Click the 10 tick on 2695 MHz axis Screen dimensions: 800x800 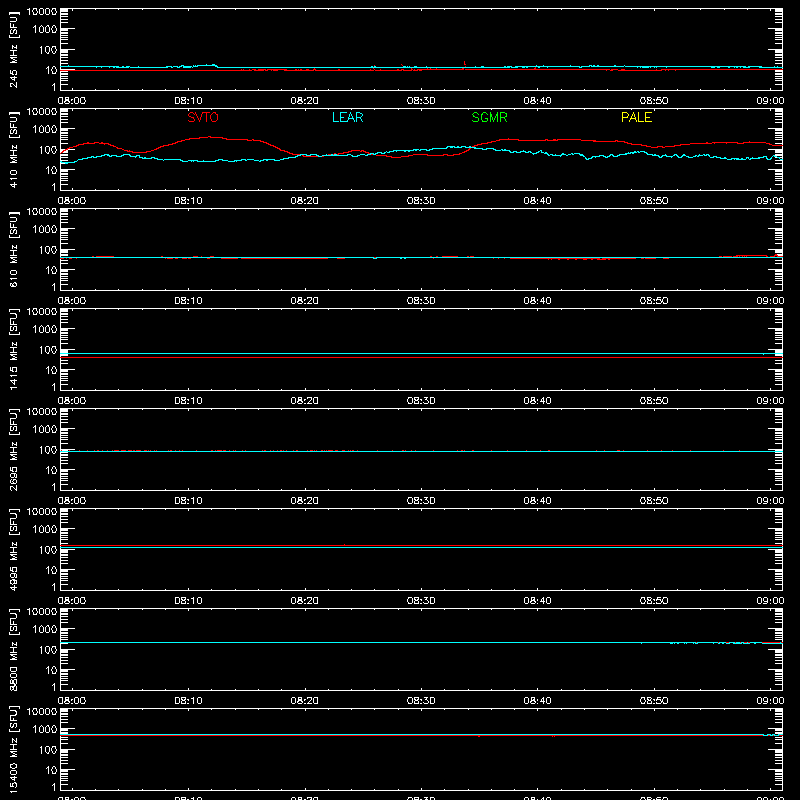coord(52,470)
